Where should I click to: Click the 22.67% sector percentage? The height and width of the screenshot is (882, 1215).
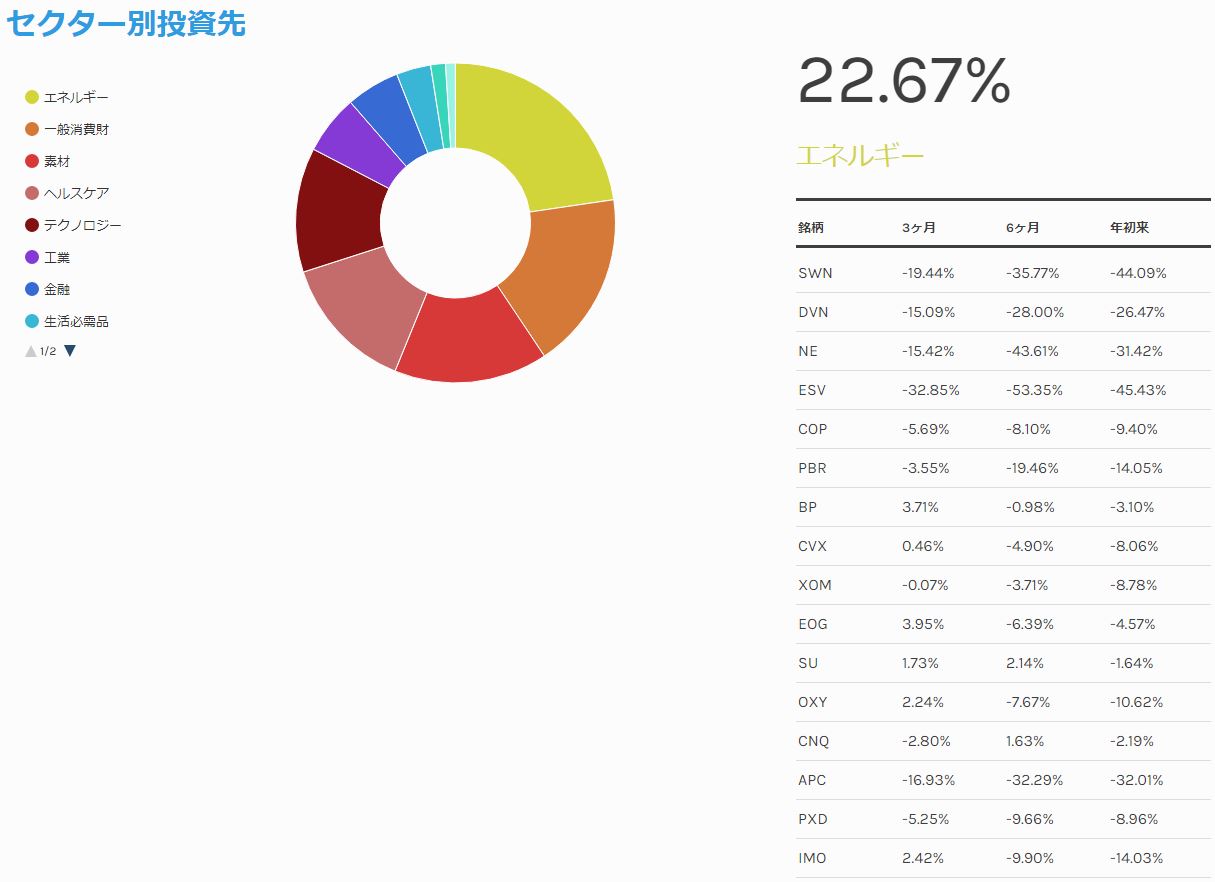[x=905, y=81]
